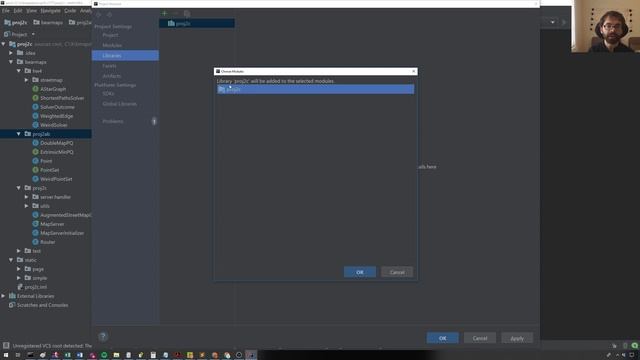Click the minus Remove Library icon
Image resolution: width=640 pixels, height=360 pixels.
[176, 13]
